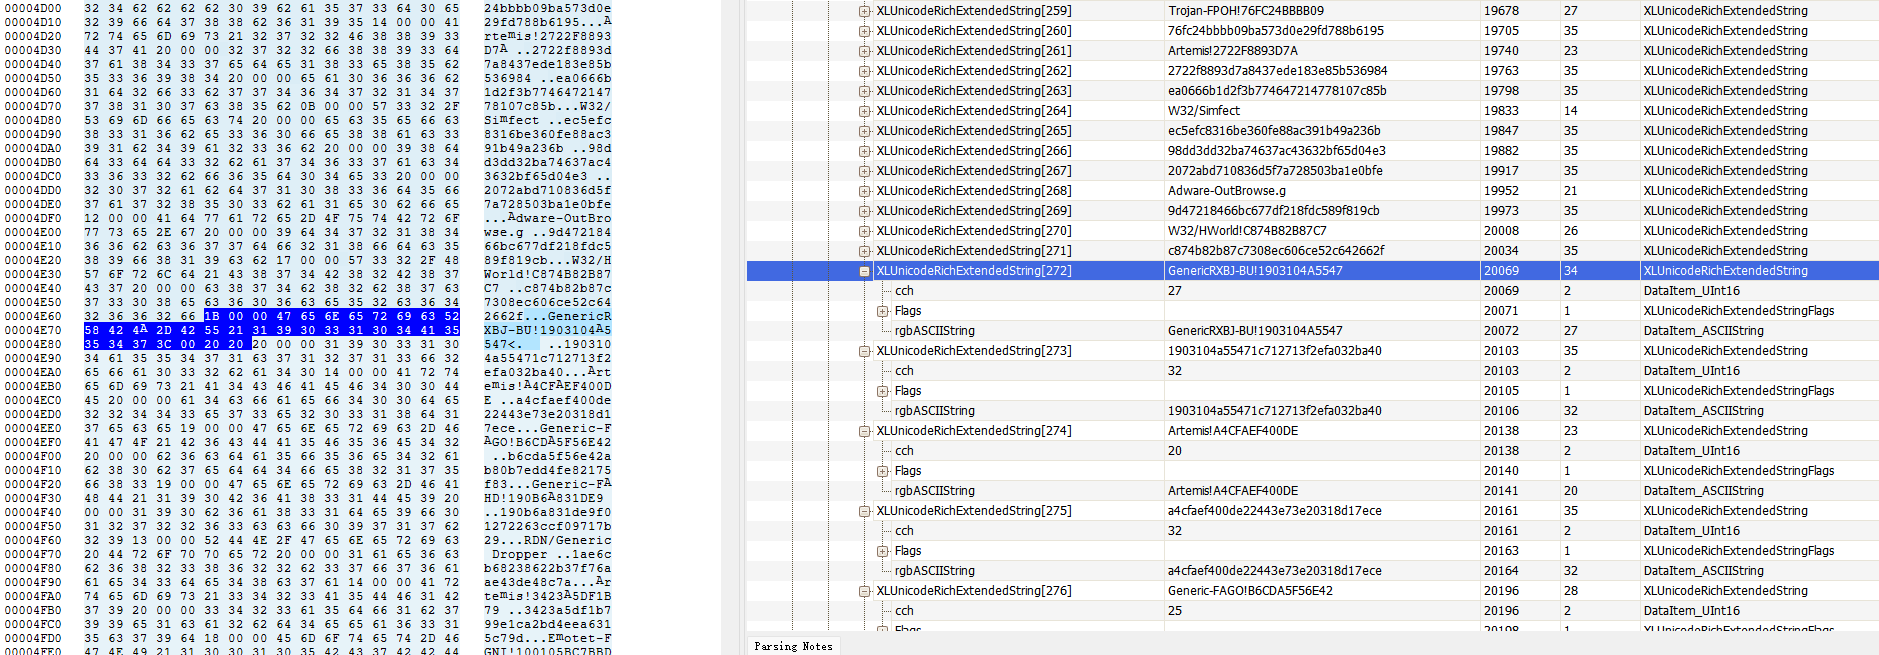Click XLUnicodeRichExtendedStringFlags type at offset 20071
The width and height of the screenshot is (1879, 655).
click(1738, 311)
